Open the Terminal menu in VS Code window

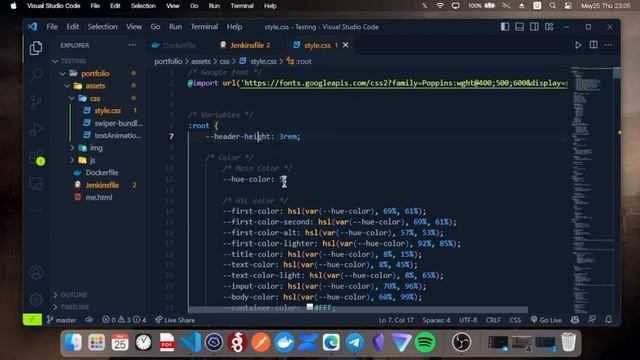204,27
